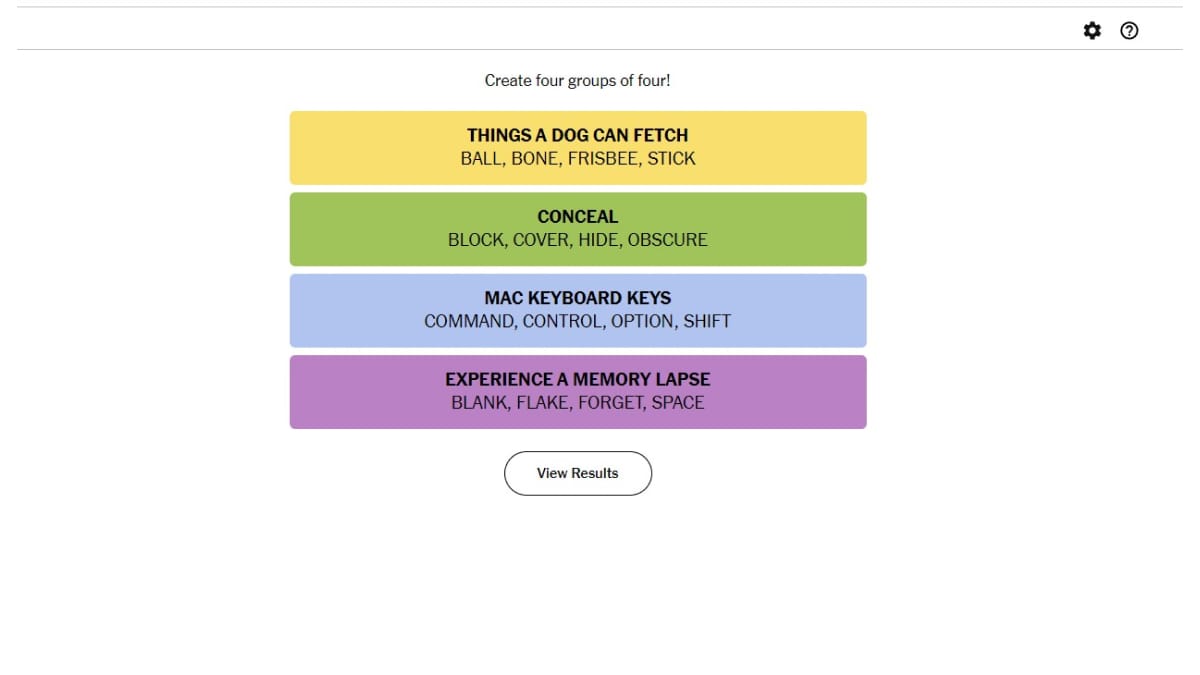Click the help question mark icon

pos(1129,31)
